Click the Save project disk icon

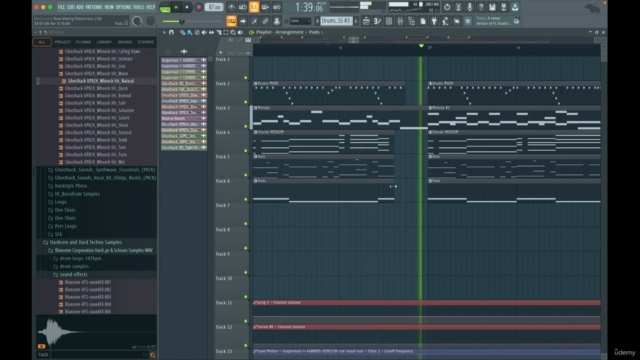pos(492,7)
